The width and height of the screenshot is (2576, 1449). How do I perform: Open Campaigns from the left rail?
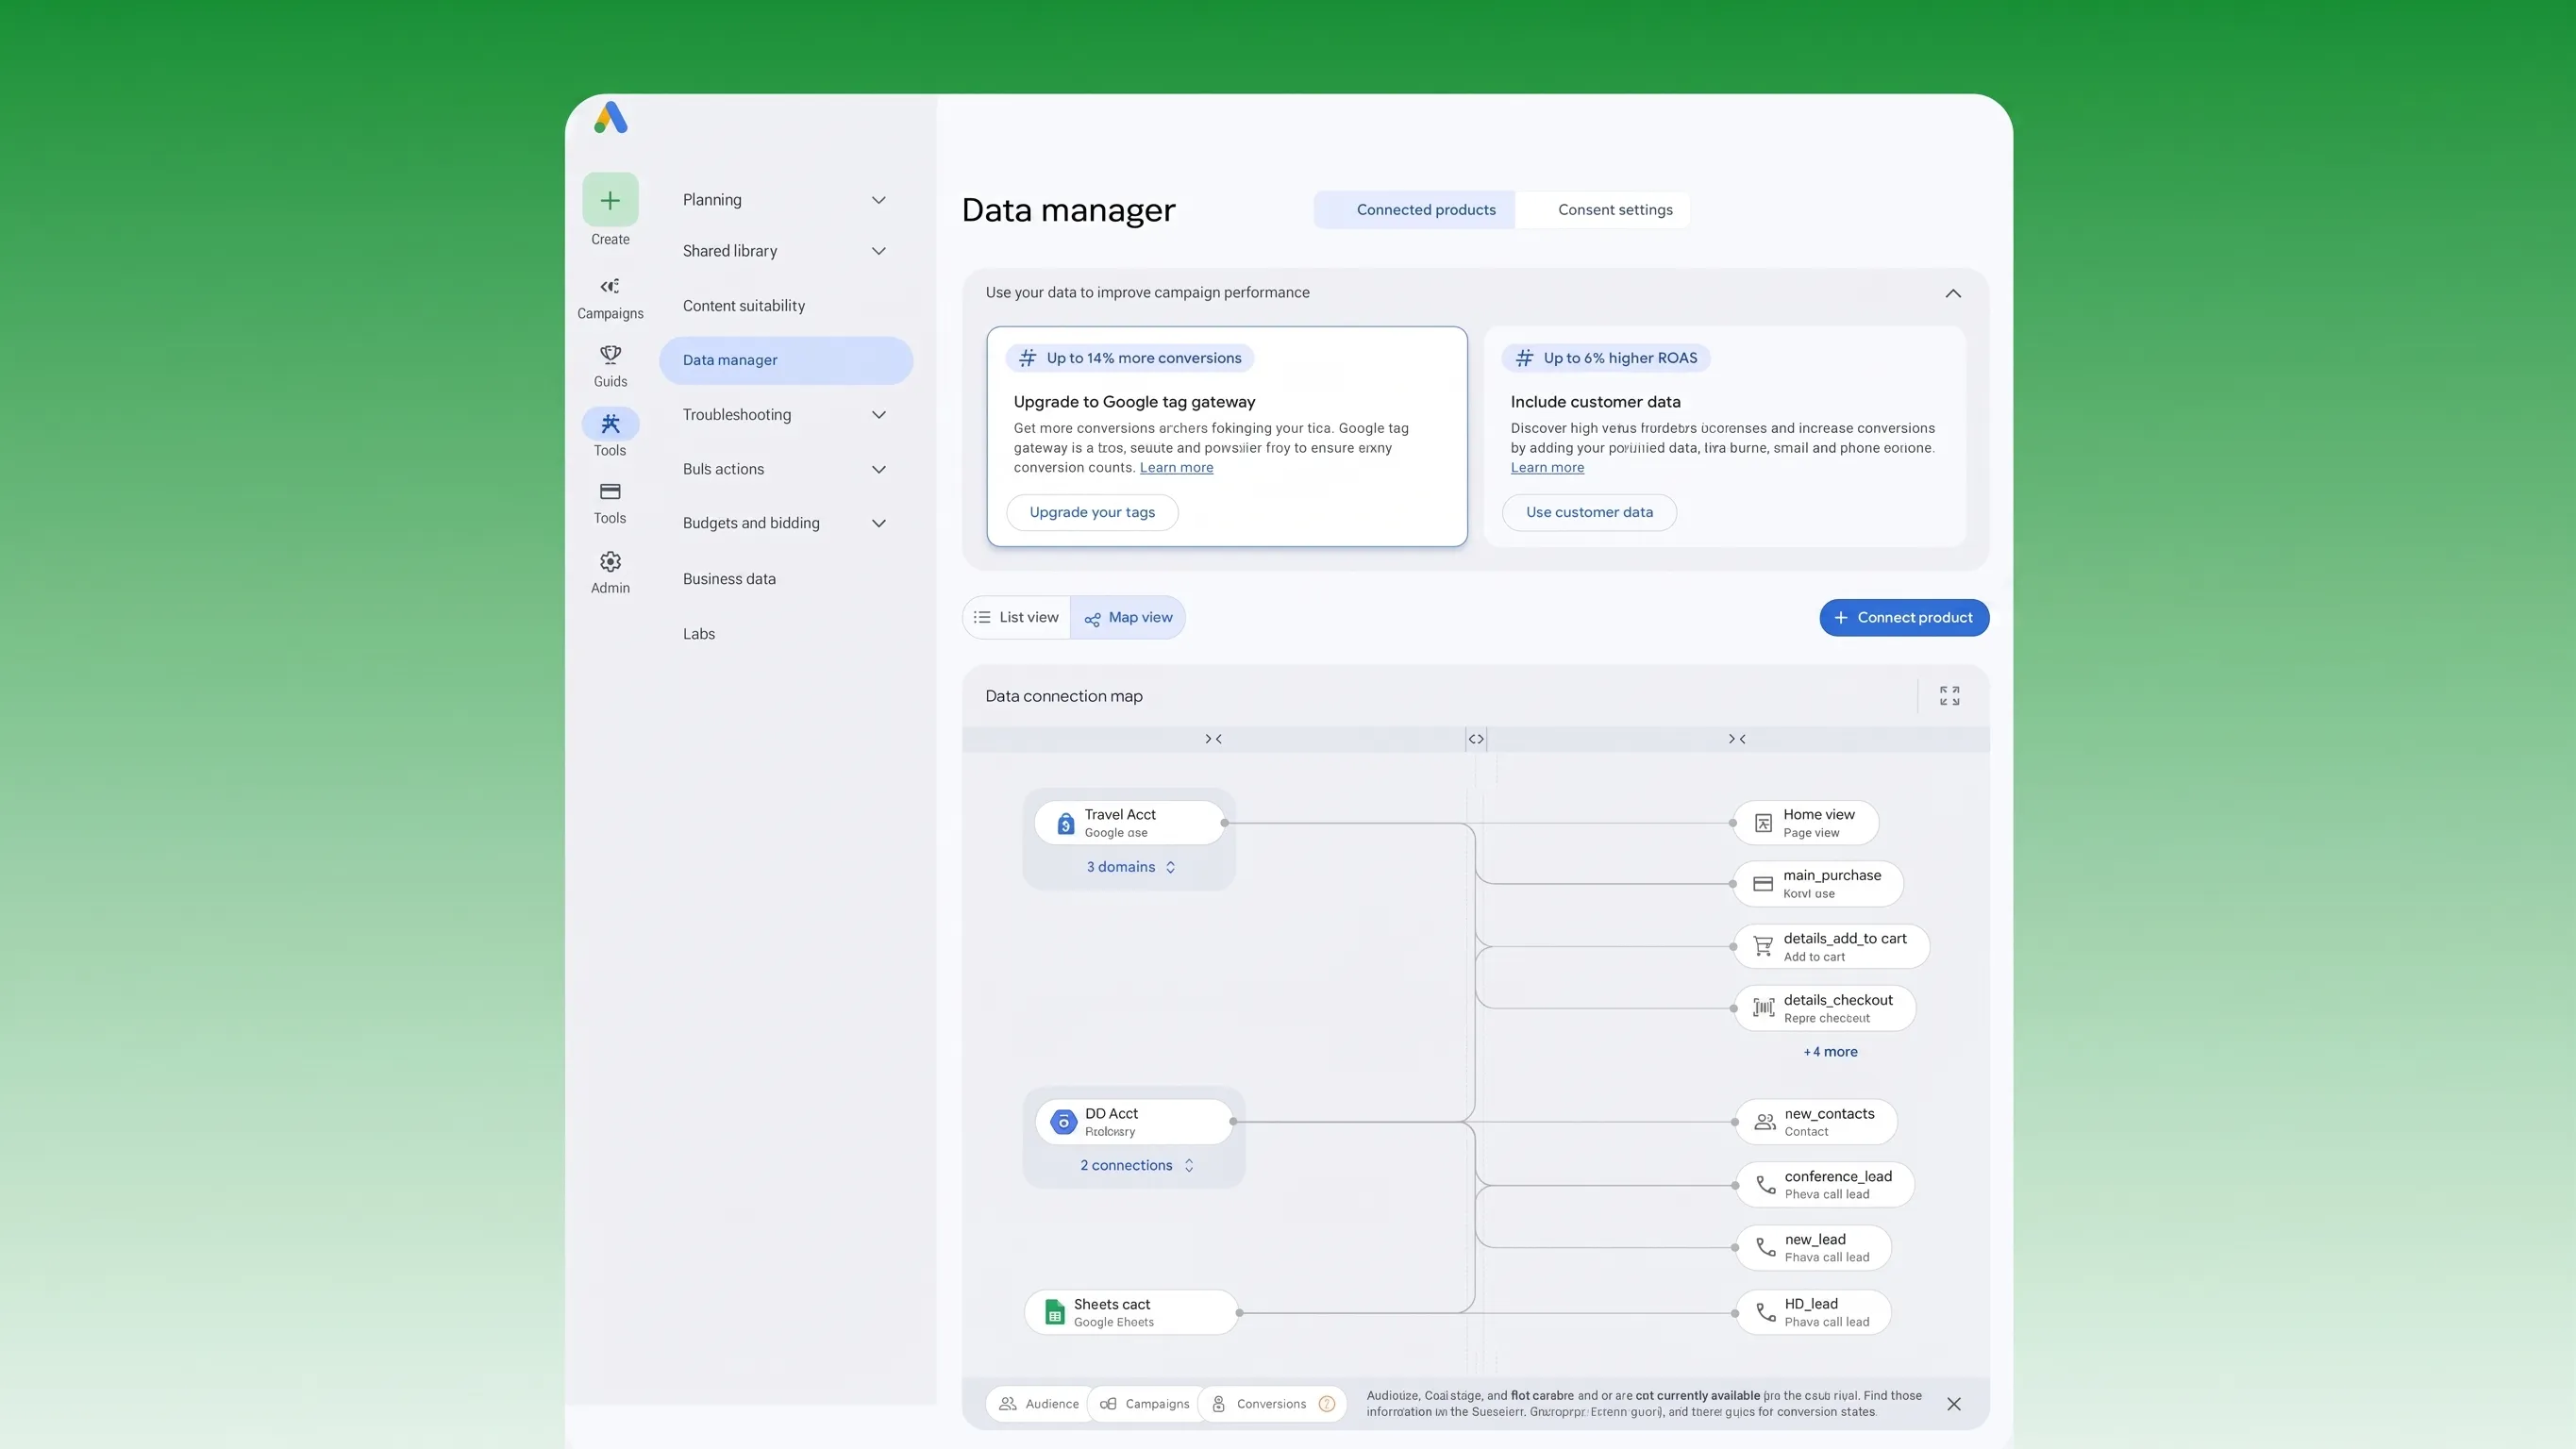point(610,298)
